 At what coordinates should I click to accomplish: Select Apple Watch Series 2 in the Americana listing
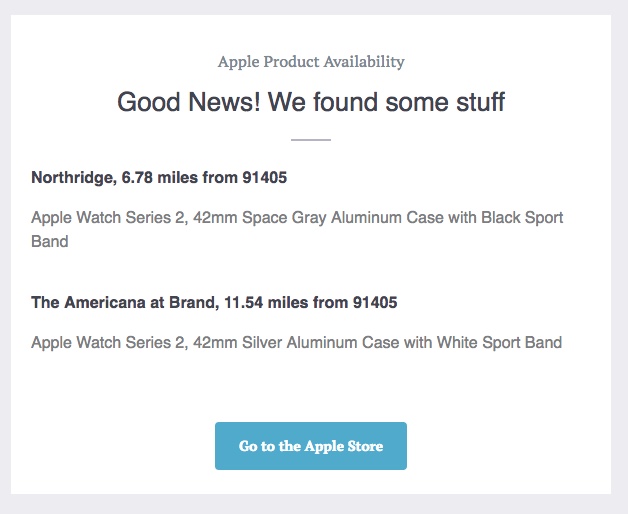110,343
